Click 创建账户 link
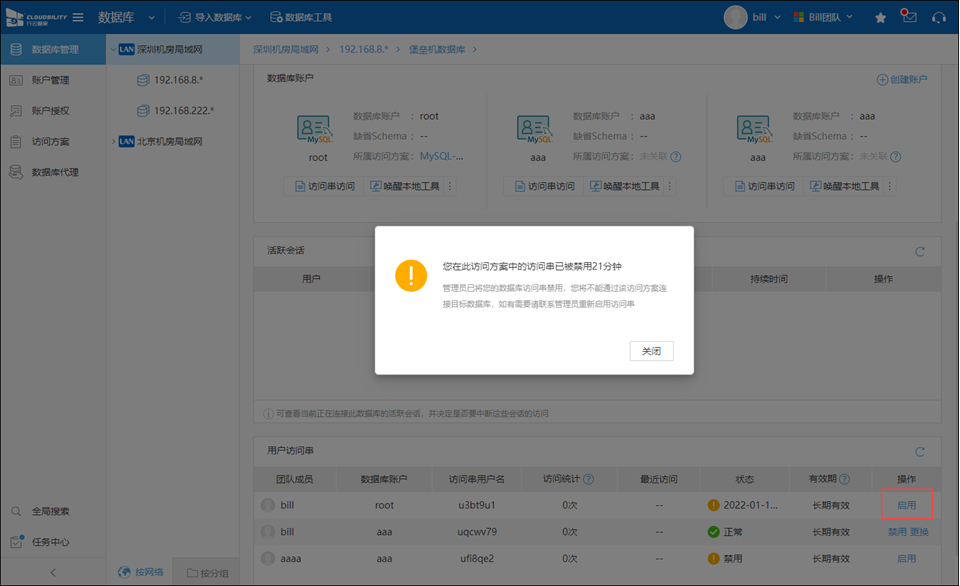This screenshot has height=586, width=960. [902, 79]
